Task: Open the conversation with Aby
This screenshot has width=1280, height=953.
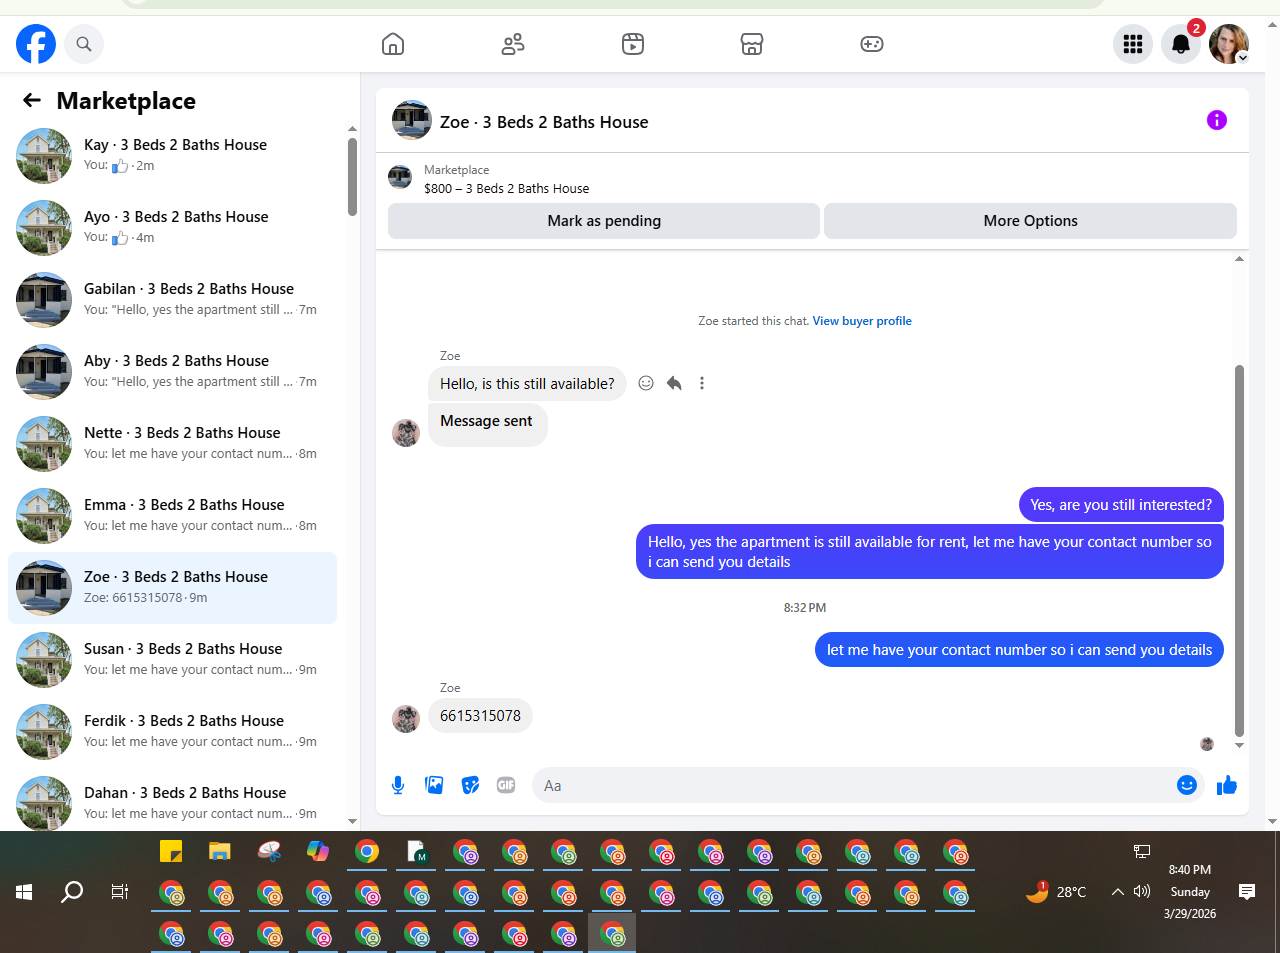Action: coord(172,372)
